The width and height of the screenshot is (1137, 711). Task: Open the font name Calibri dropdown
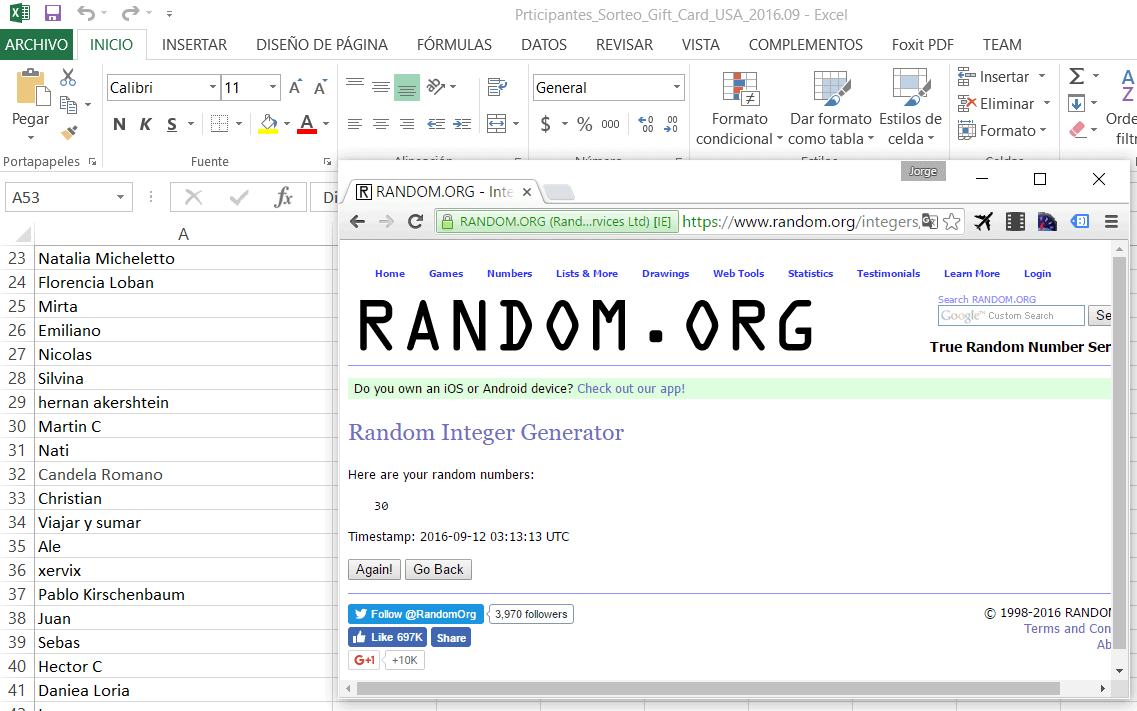(x=212, y=88)
